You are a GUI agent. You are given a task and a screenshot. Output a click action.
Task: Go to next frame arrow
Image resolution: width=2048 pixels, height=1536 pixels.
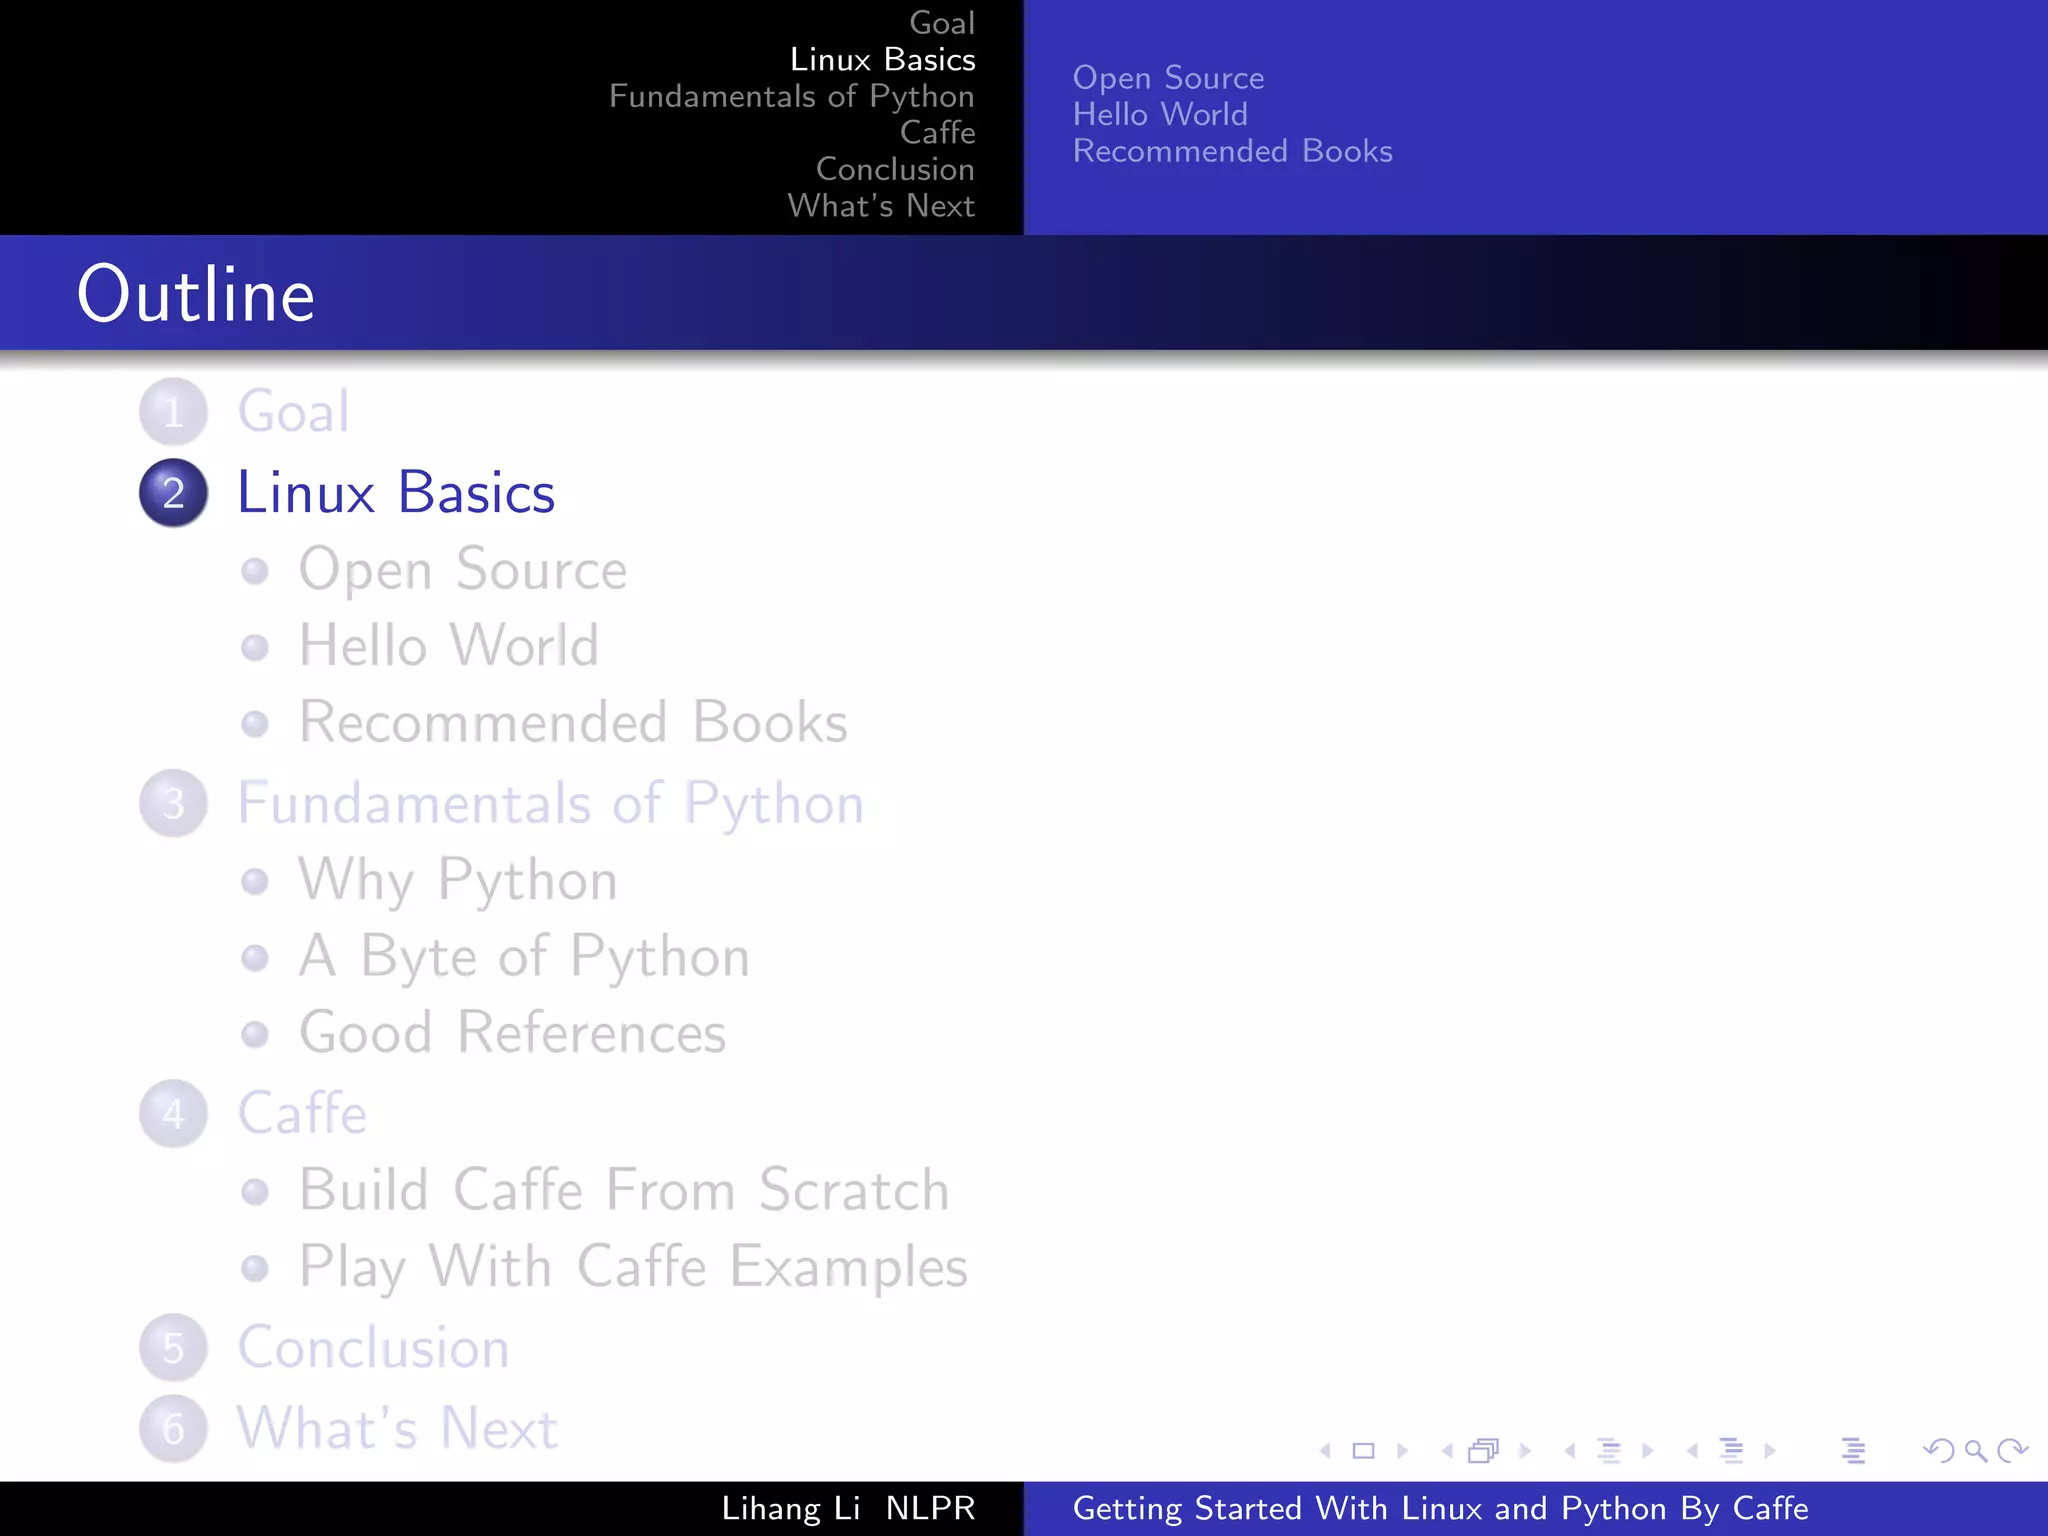(x=1525, y=1450)
